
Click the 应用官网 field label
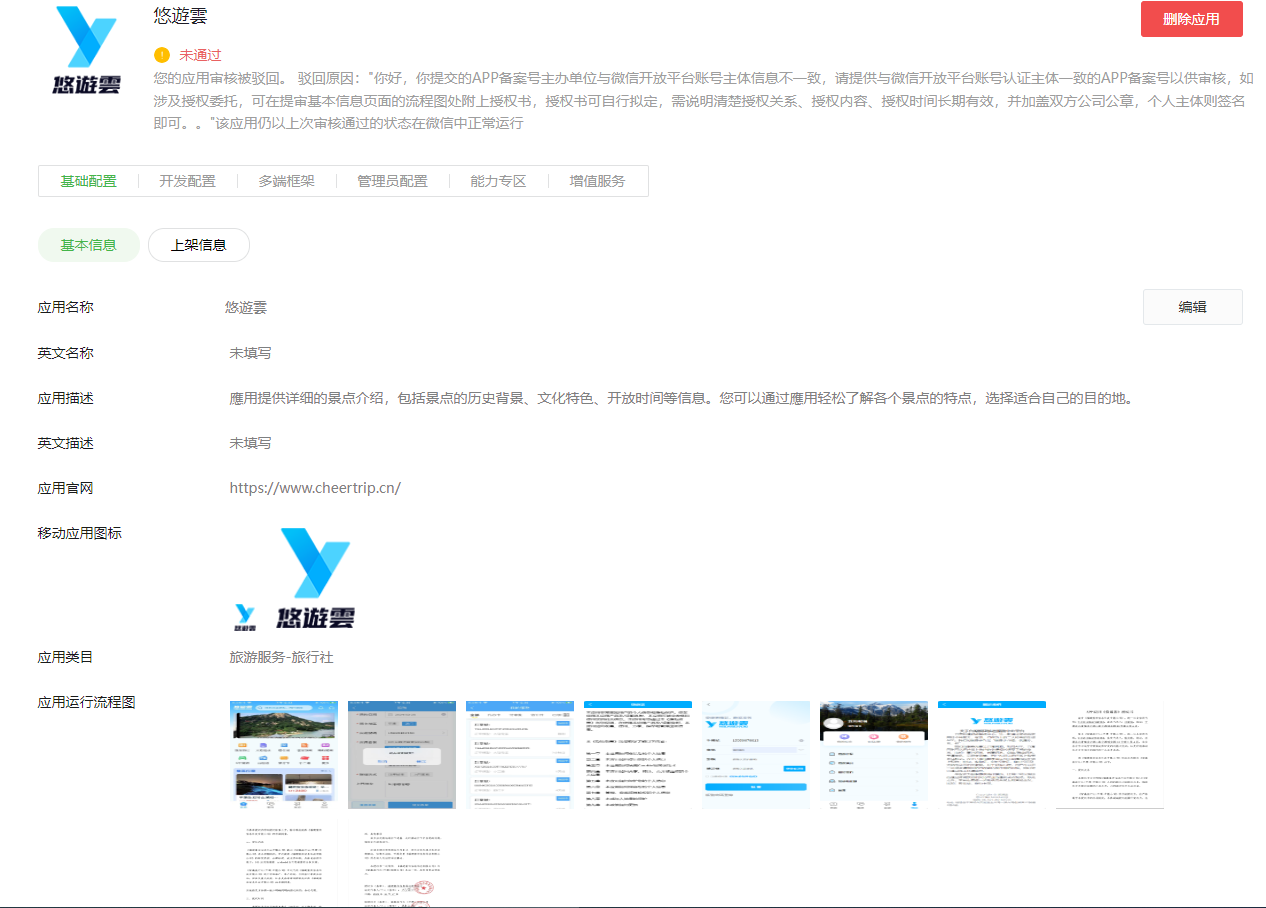tap(66, 488)
